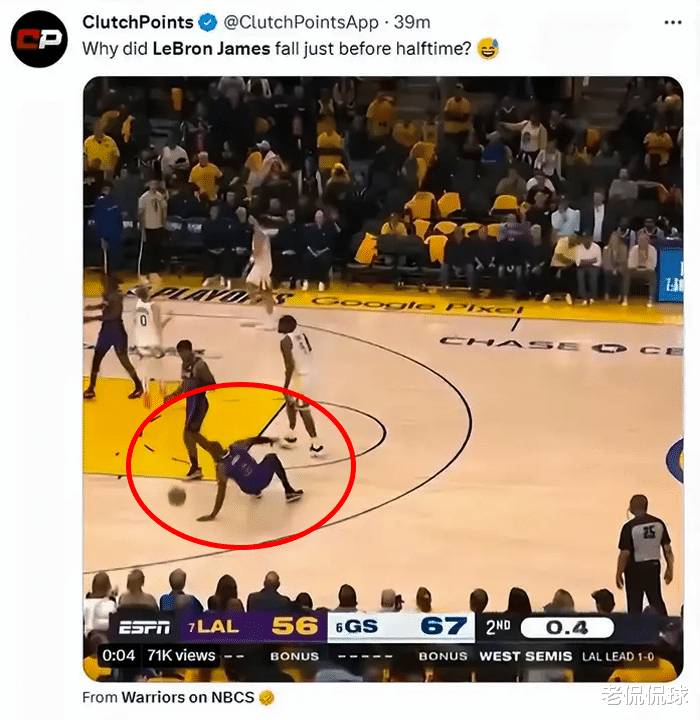Click the 39m post timestamp
The height and width of the screenshot is (720, 700).
412,22
